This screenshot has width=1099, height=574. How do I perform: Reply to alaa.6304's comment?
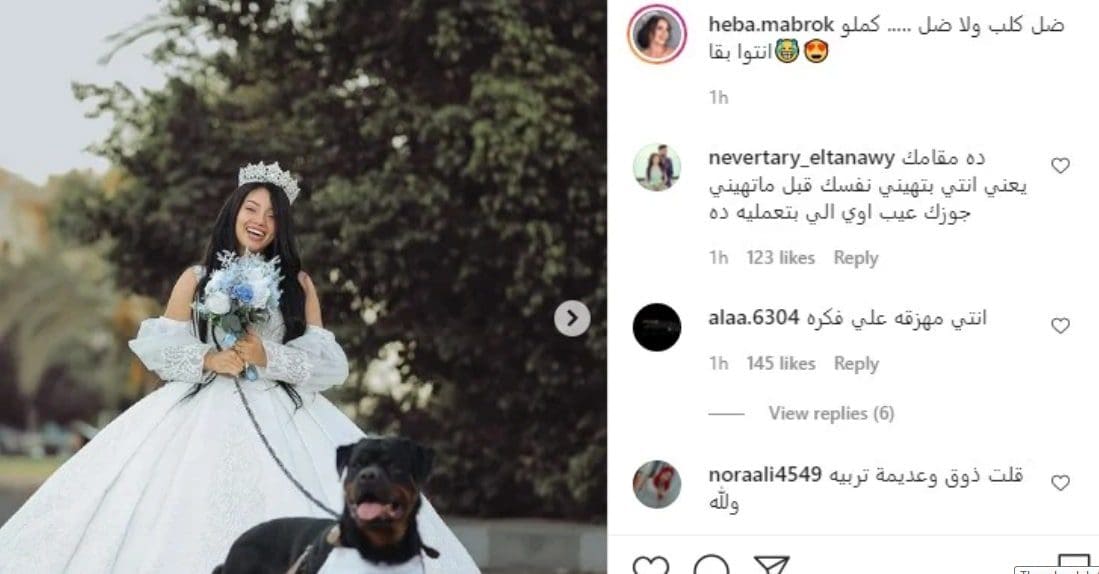[x=856, y=364]
